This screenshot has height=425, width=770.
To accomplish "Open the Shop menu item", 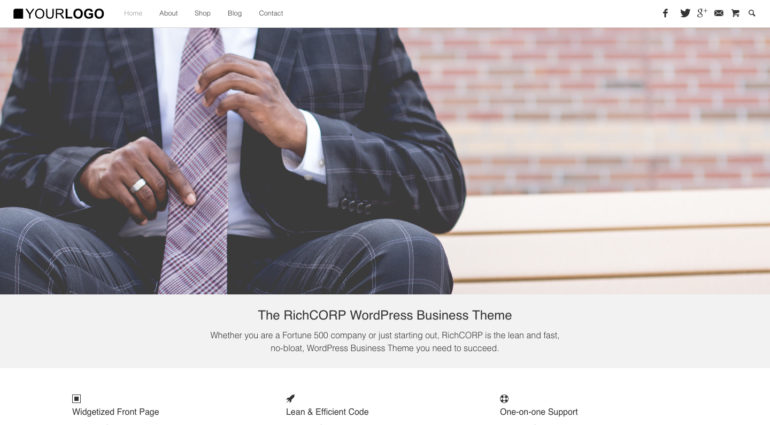I will 202,13.
